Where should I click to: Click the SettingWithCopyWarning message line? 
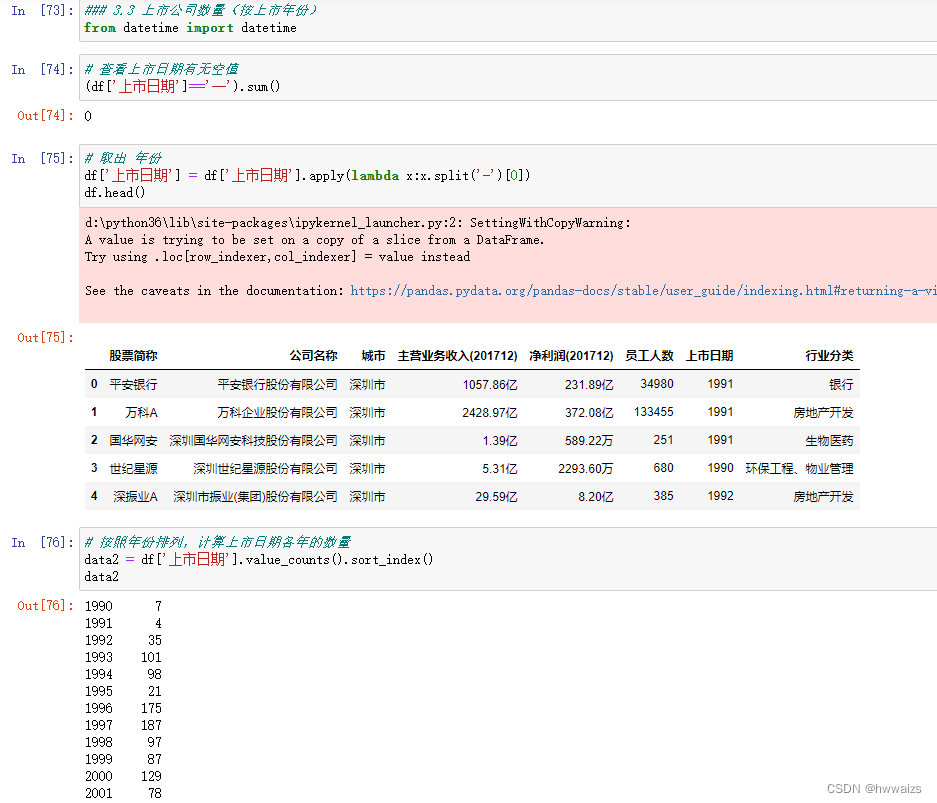click(x=357, y=223)
